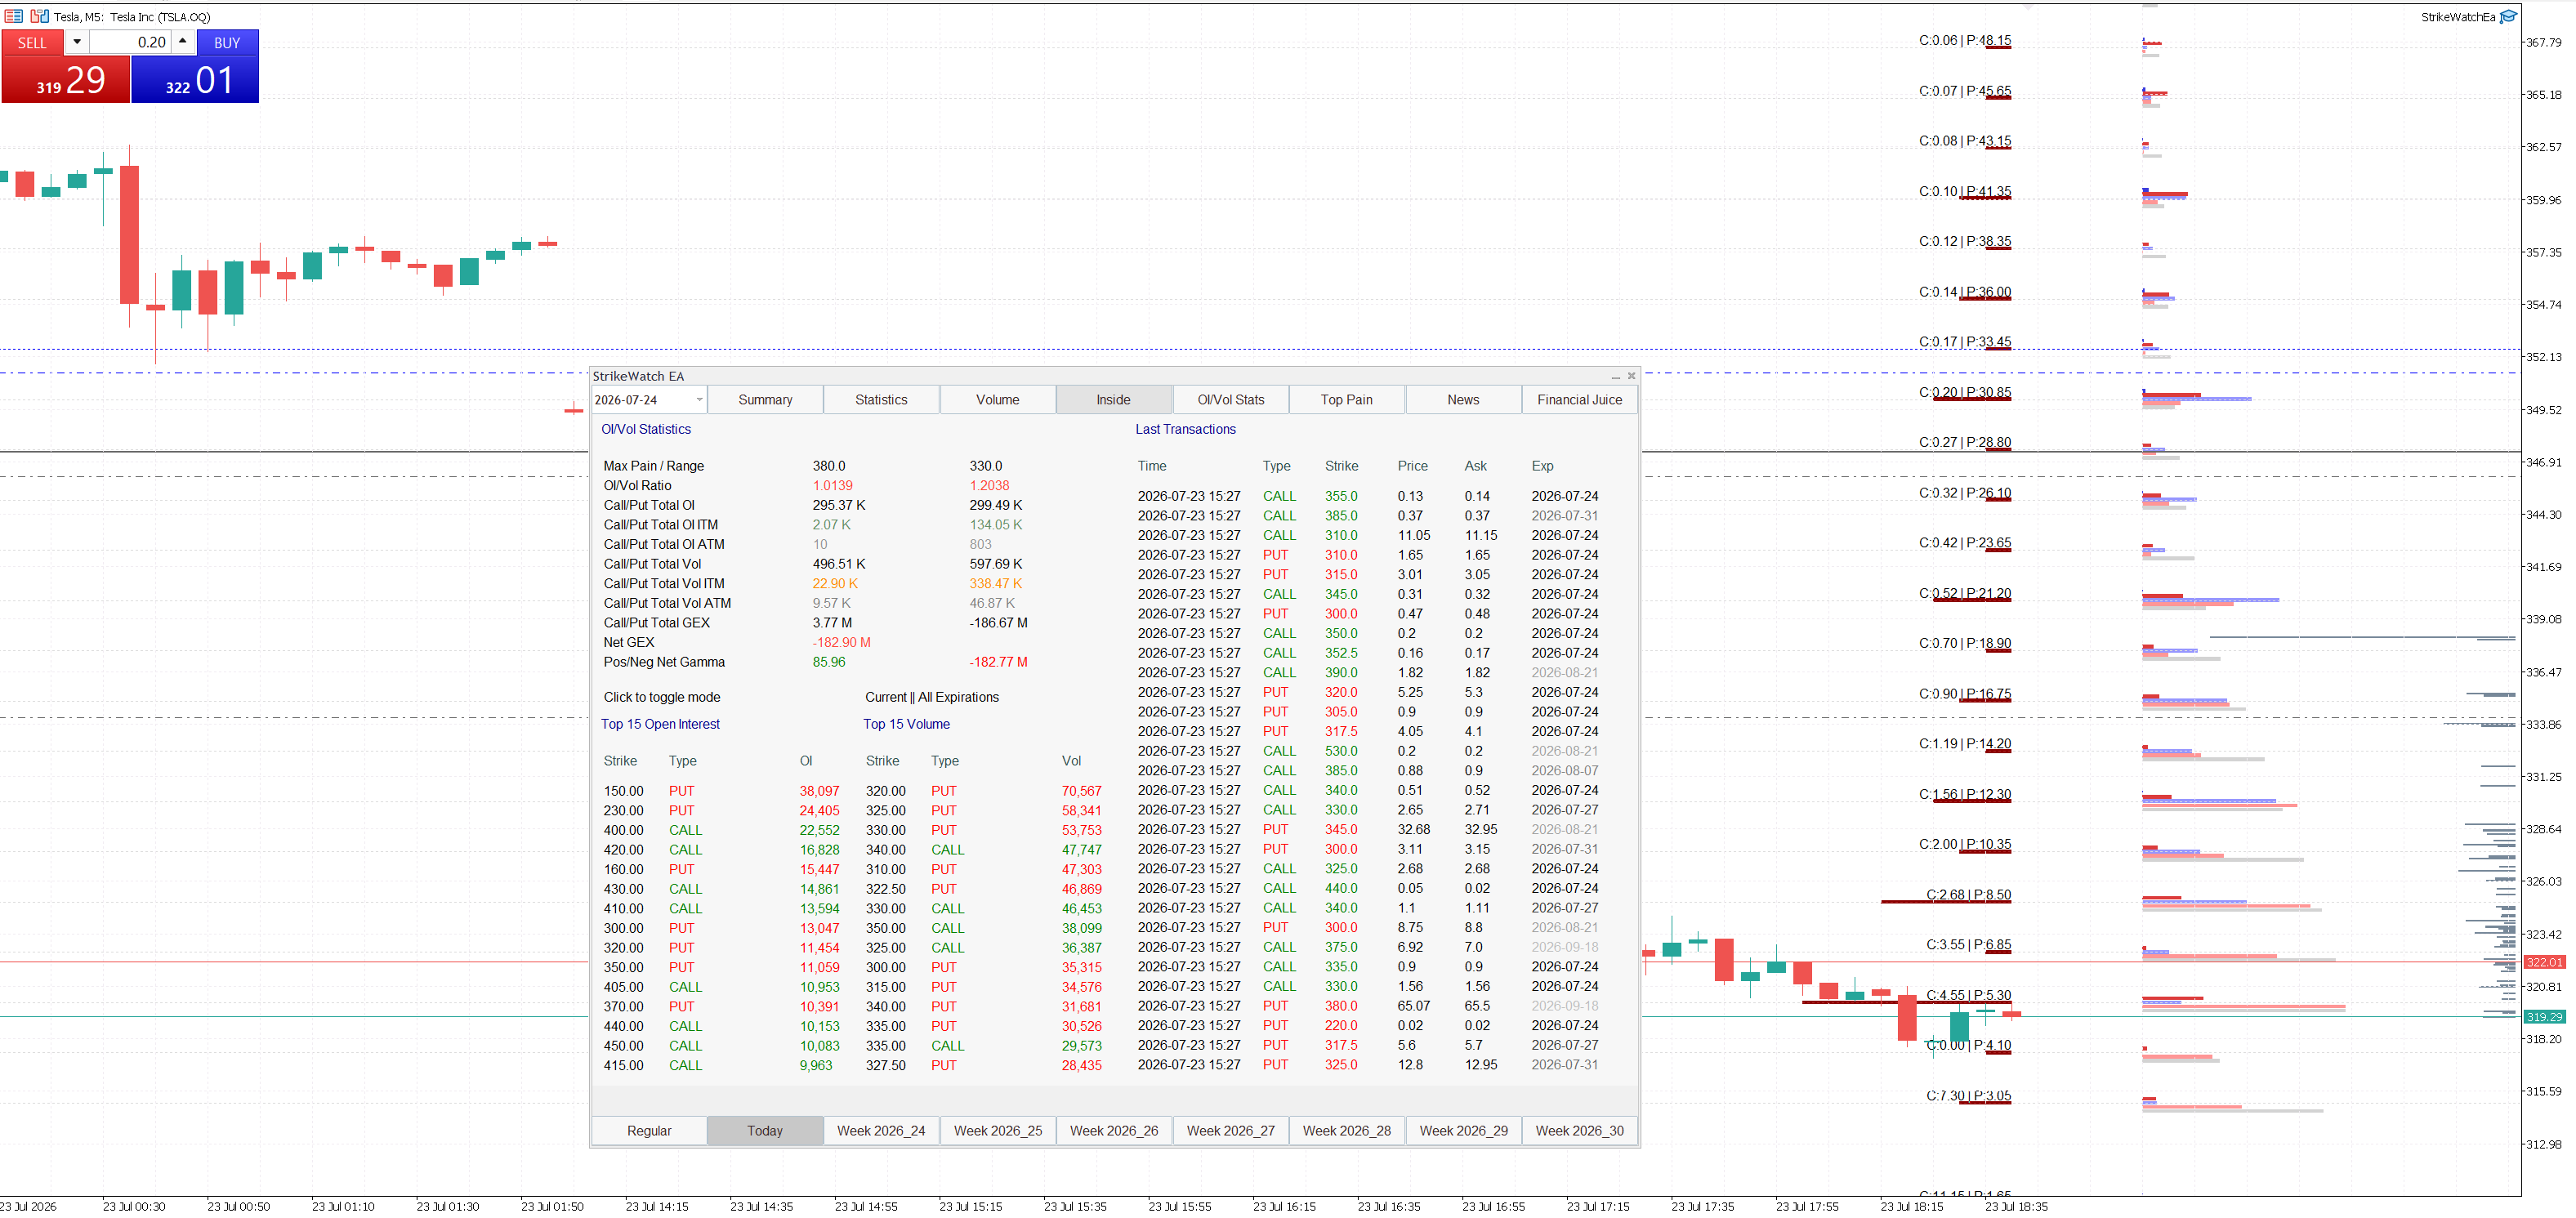Expand the 2026-07-24 expiration date dropdown
The width and height of the screenshot is (2576, 1218).
698,400
